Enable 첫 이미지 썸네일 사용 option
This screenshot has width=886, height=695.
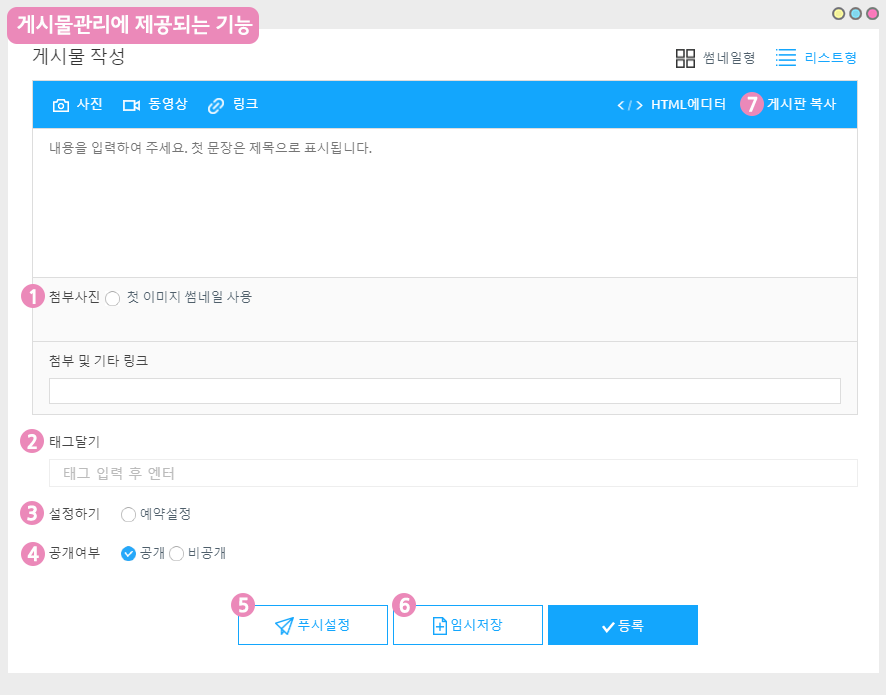[112, 298]
